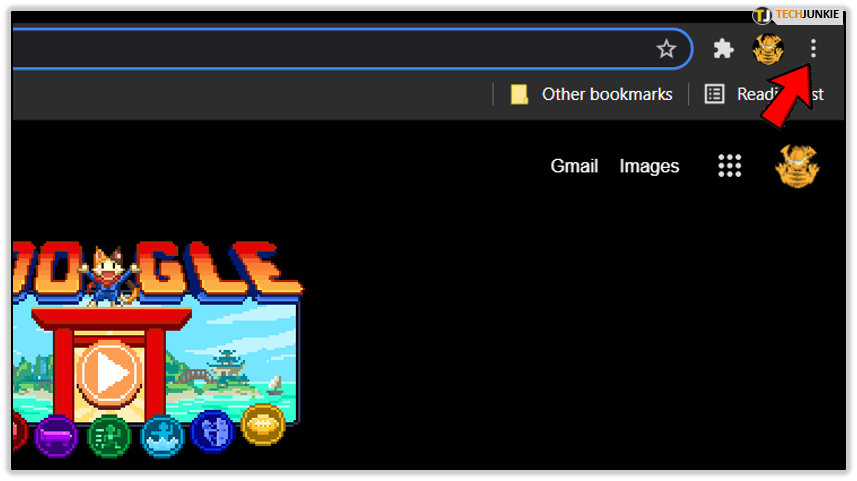The width and height of the screenshot is (857, 481).
Task: Open the Google account avatar on the page
Action: tap(797, 166)
